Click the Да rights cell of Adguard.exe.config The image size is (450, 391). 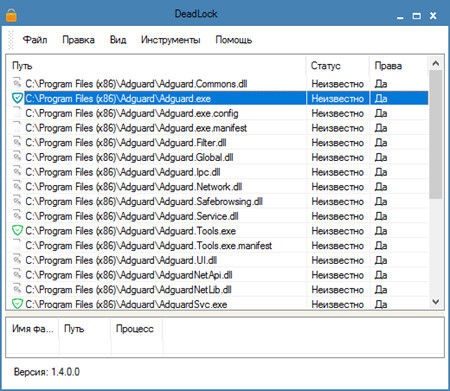tap(381, 113)
